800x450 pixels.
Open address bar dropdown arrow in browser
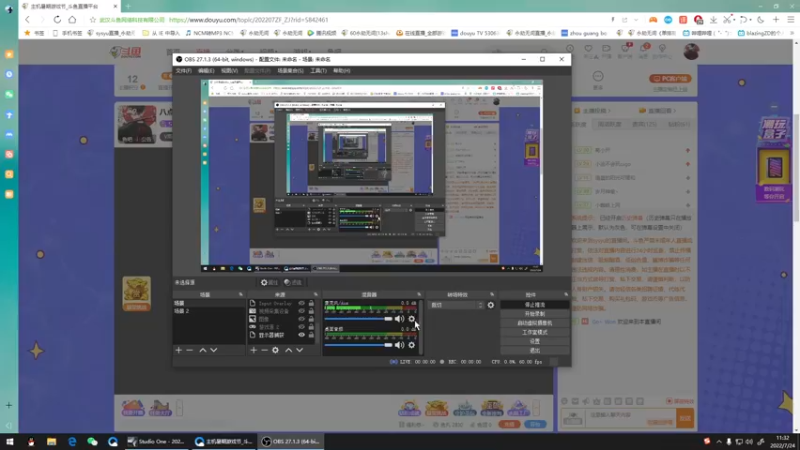click(636, 20)
